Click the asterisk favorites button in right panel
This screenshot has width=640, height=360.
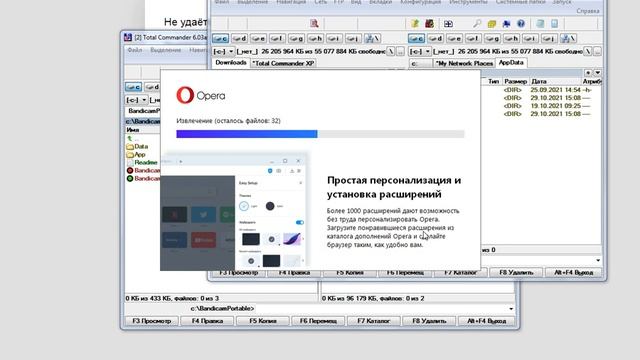tap(588, 72)
